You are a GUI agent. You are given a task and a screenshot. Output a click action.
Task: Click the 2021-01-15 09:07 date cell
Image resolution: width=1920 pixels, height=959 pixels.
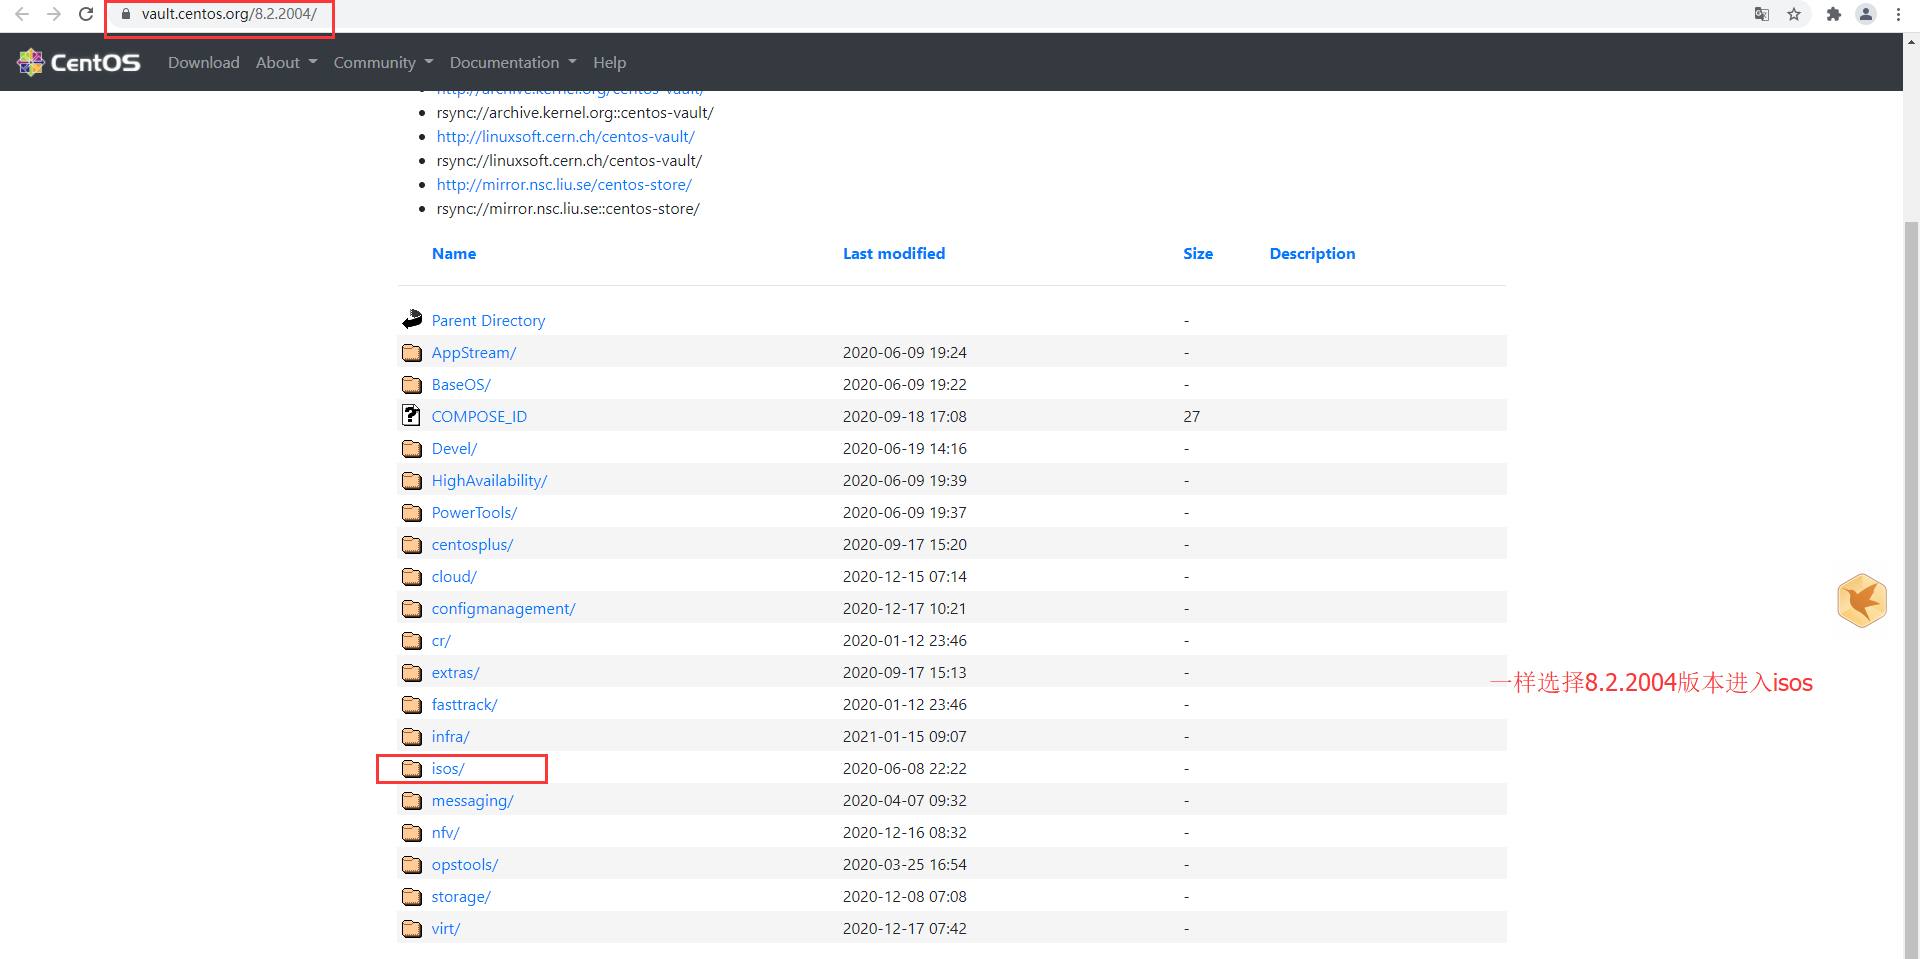[905, 736]
